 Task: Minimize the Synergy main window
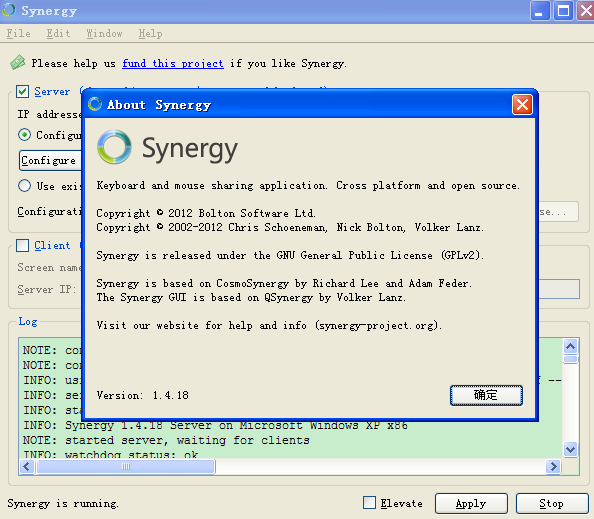[539, 10]
